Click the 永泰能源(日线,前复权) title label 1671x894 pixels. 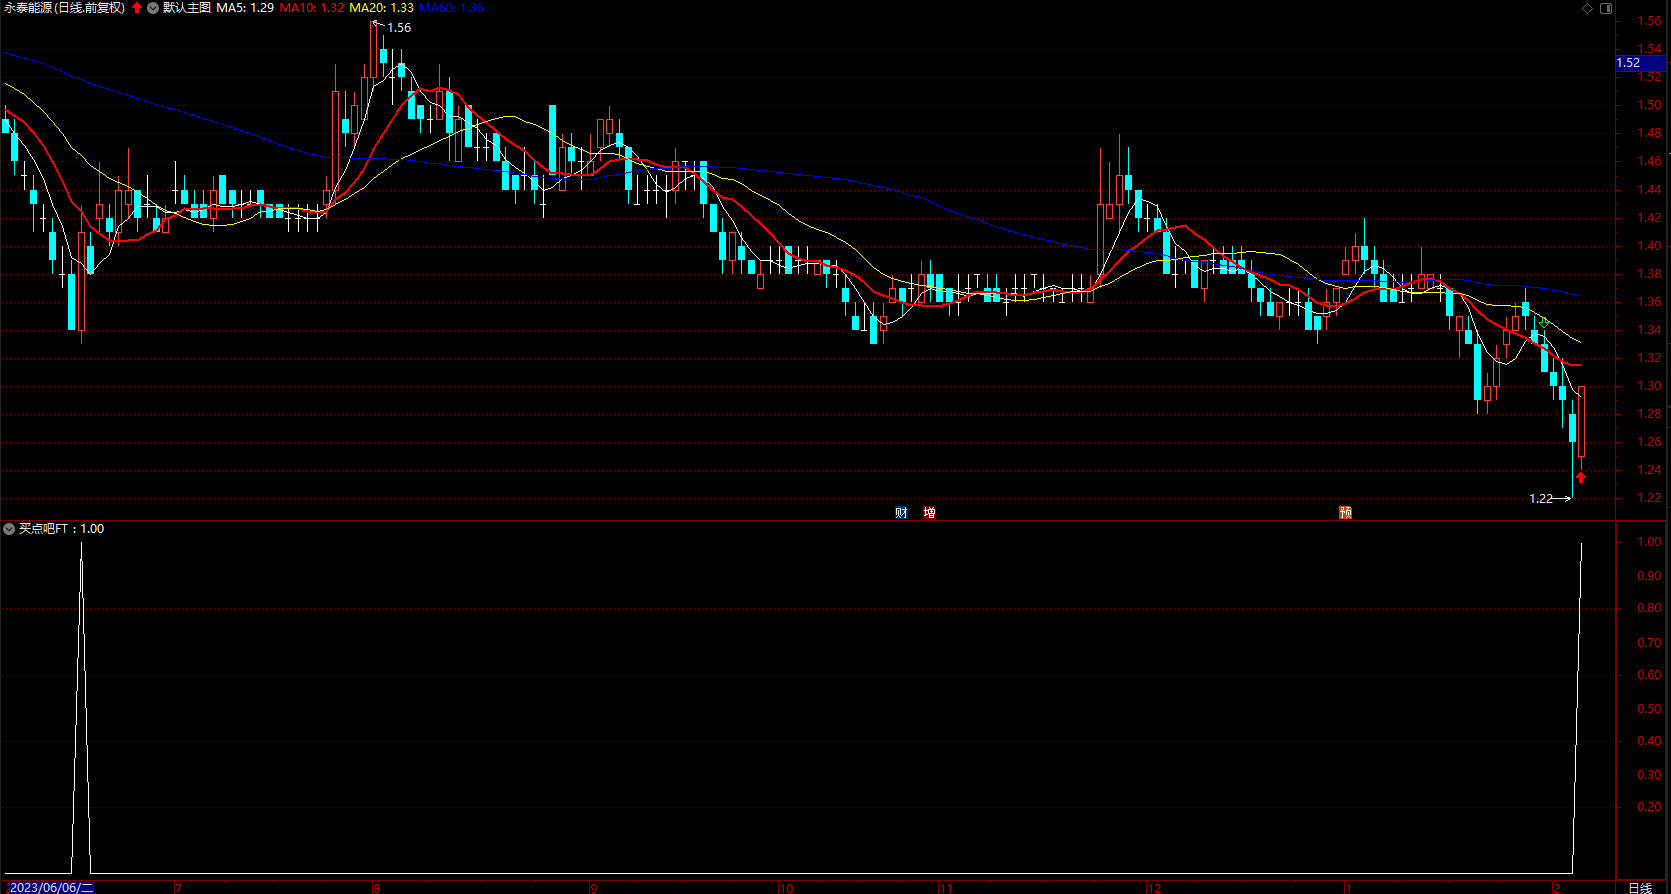pyautogui.click(x=65, y=8)
